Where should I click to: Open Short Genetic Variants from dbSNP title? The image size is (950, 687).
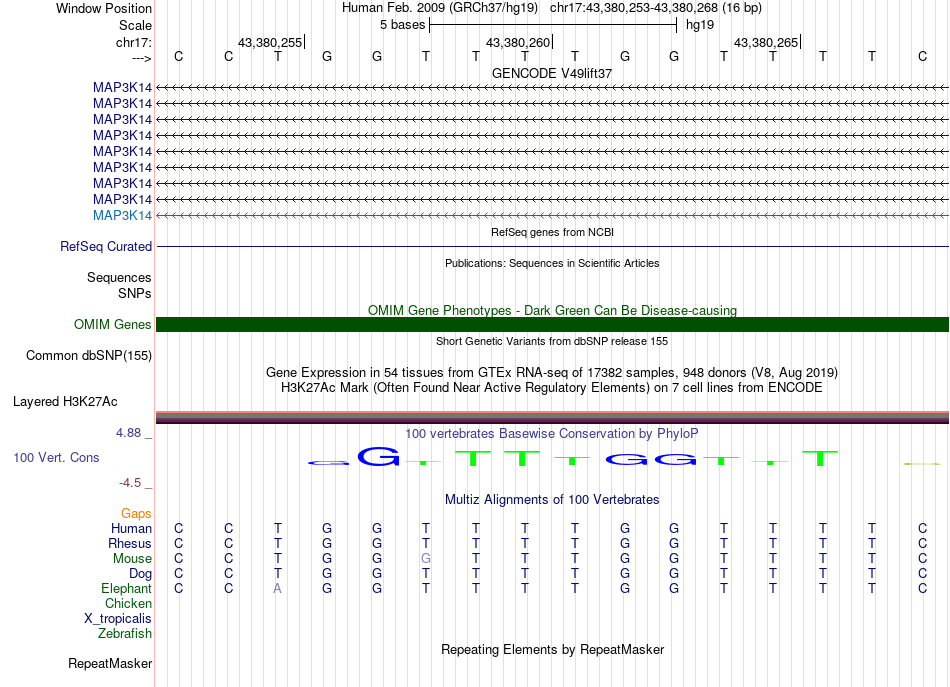pos(552,341)
